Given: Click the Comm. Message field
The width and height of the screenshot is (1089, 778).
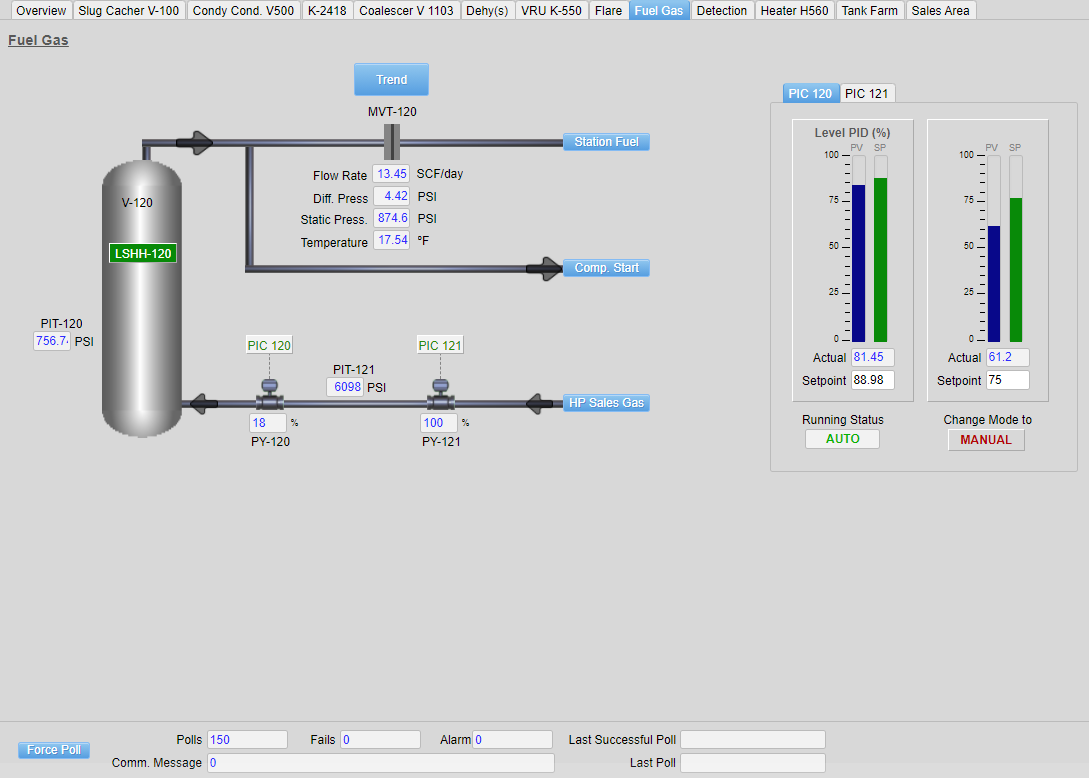Looking at the screenshot, I should click(381, 763).
